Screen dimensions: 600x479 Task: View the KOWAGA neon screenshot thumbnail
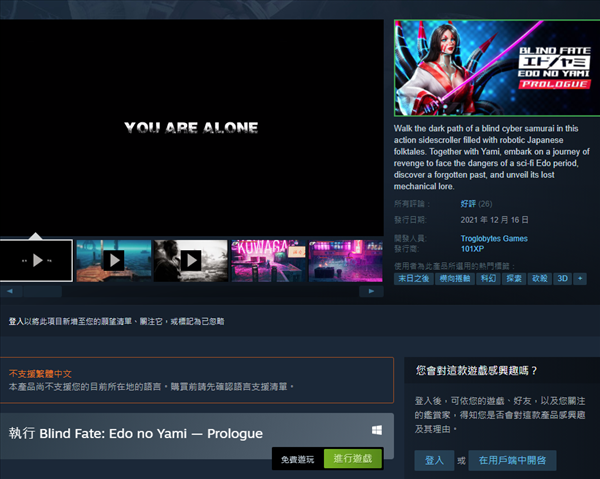[x=269, y=261]
